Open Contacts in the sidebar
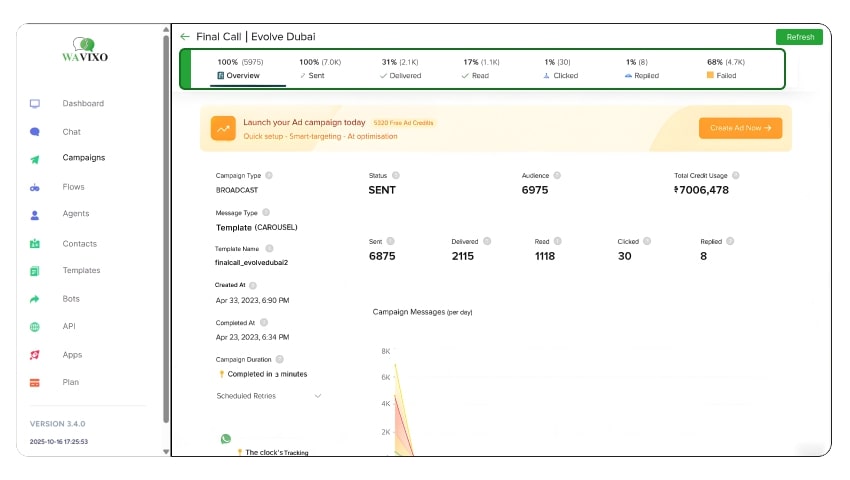850x480 pixels. [x=79, y=244]
